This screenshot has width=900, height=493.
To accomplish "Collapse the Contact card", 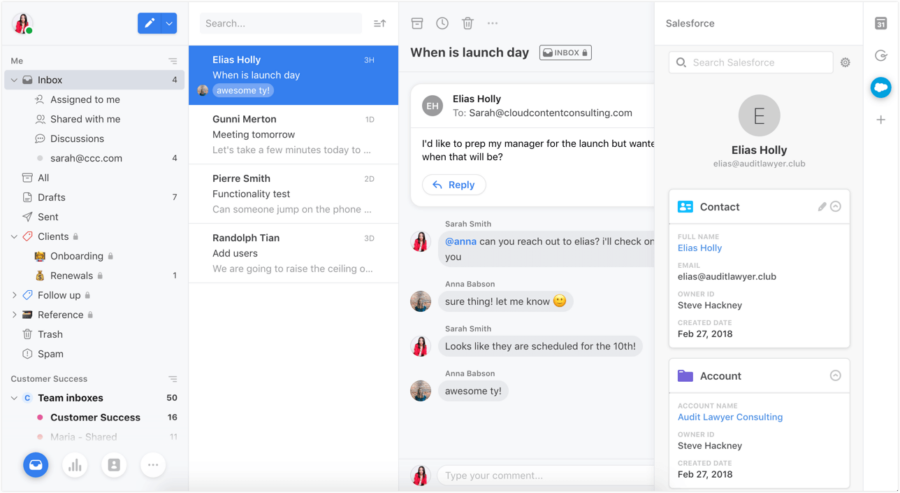I will (836, 207).
